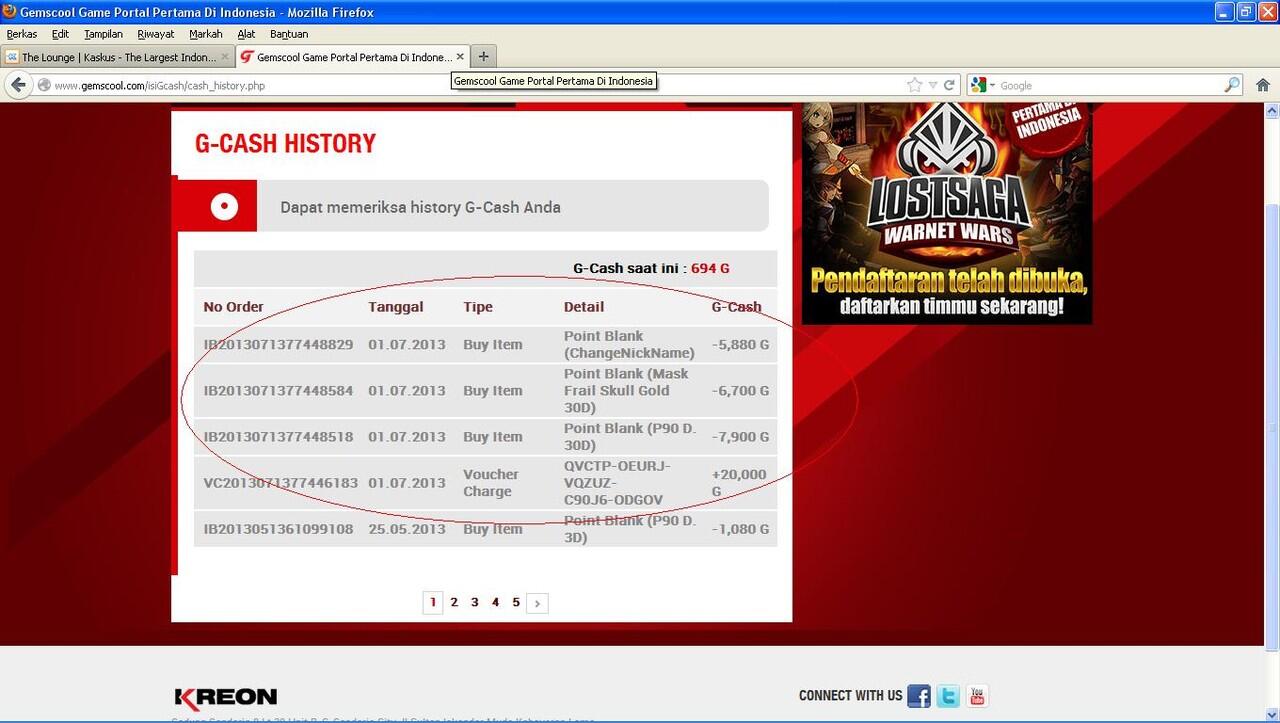Click order number IB2013051361099108
The image size is (1280, 723).
(x=278, y=529)
